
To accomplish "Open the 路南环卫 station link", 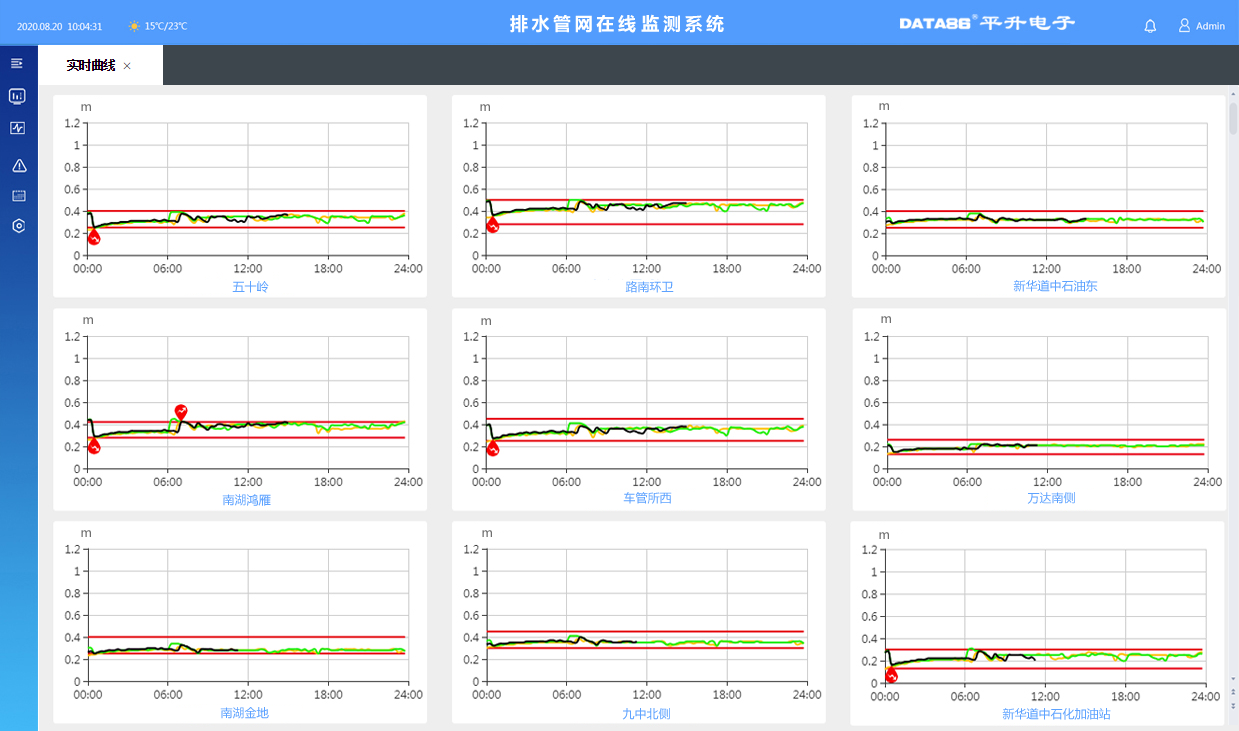I will [649, 287].
